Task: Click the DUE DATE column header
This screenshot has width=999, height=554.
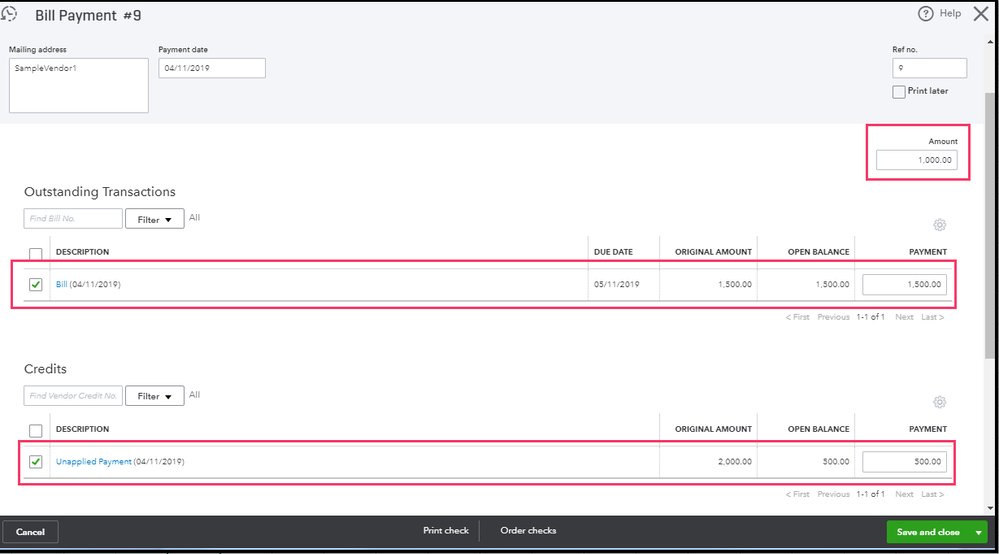Action: (613, 252)
